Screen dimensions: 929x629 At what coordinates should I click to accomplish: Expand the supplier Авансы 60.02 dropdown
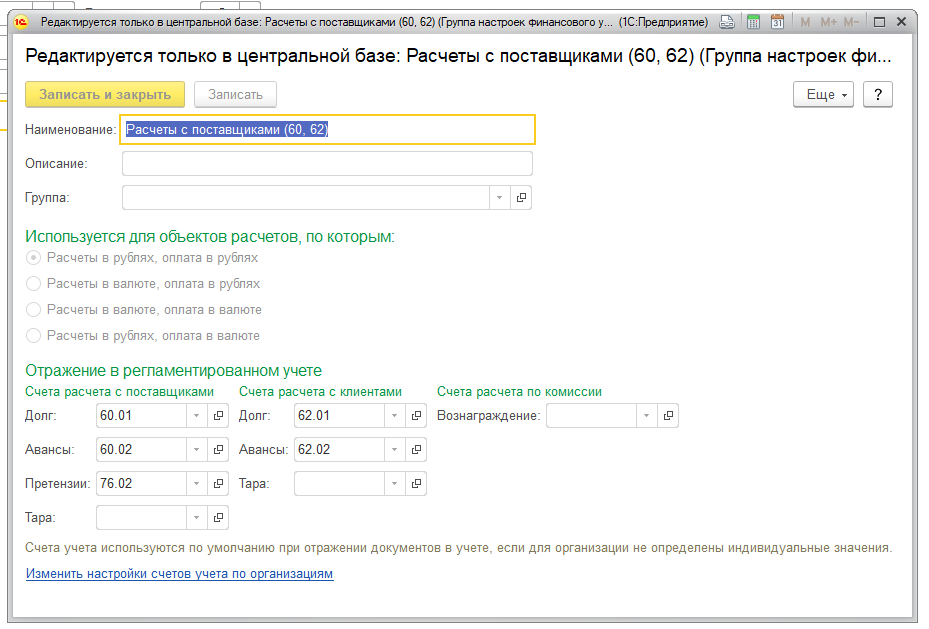pos(196,450)
